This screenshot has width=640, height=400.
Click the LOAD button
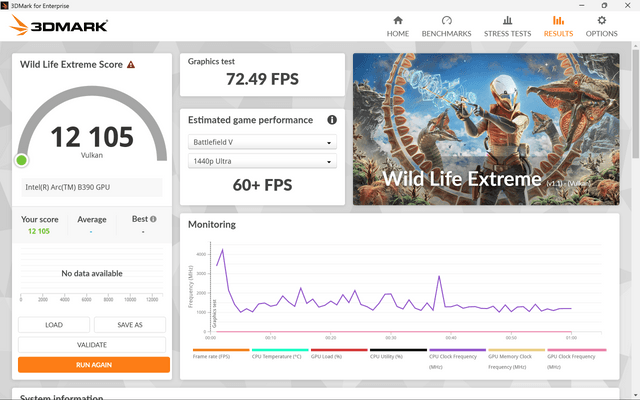[x=54, y=325]
